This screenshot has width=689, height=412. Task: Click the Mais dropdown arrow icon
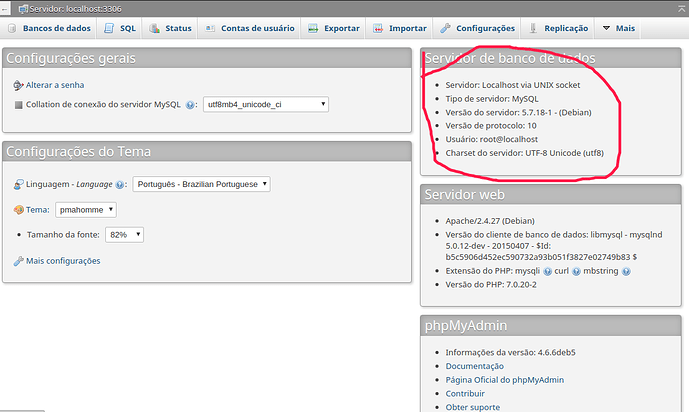click(x=606, y=28)
